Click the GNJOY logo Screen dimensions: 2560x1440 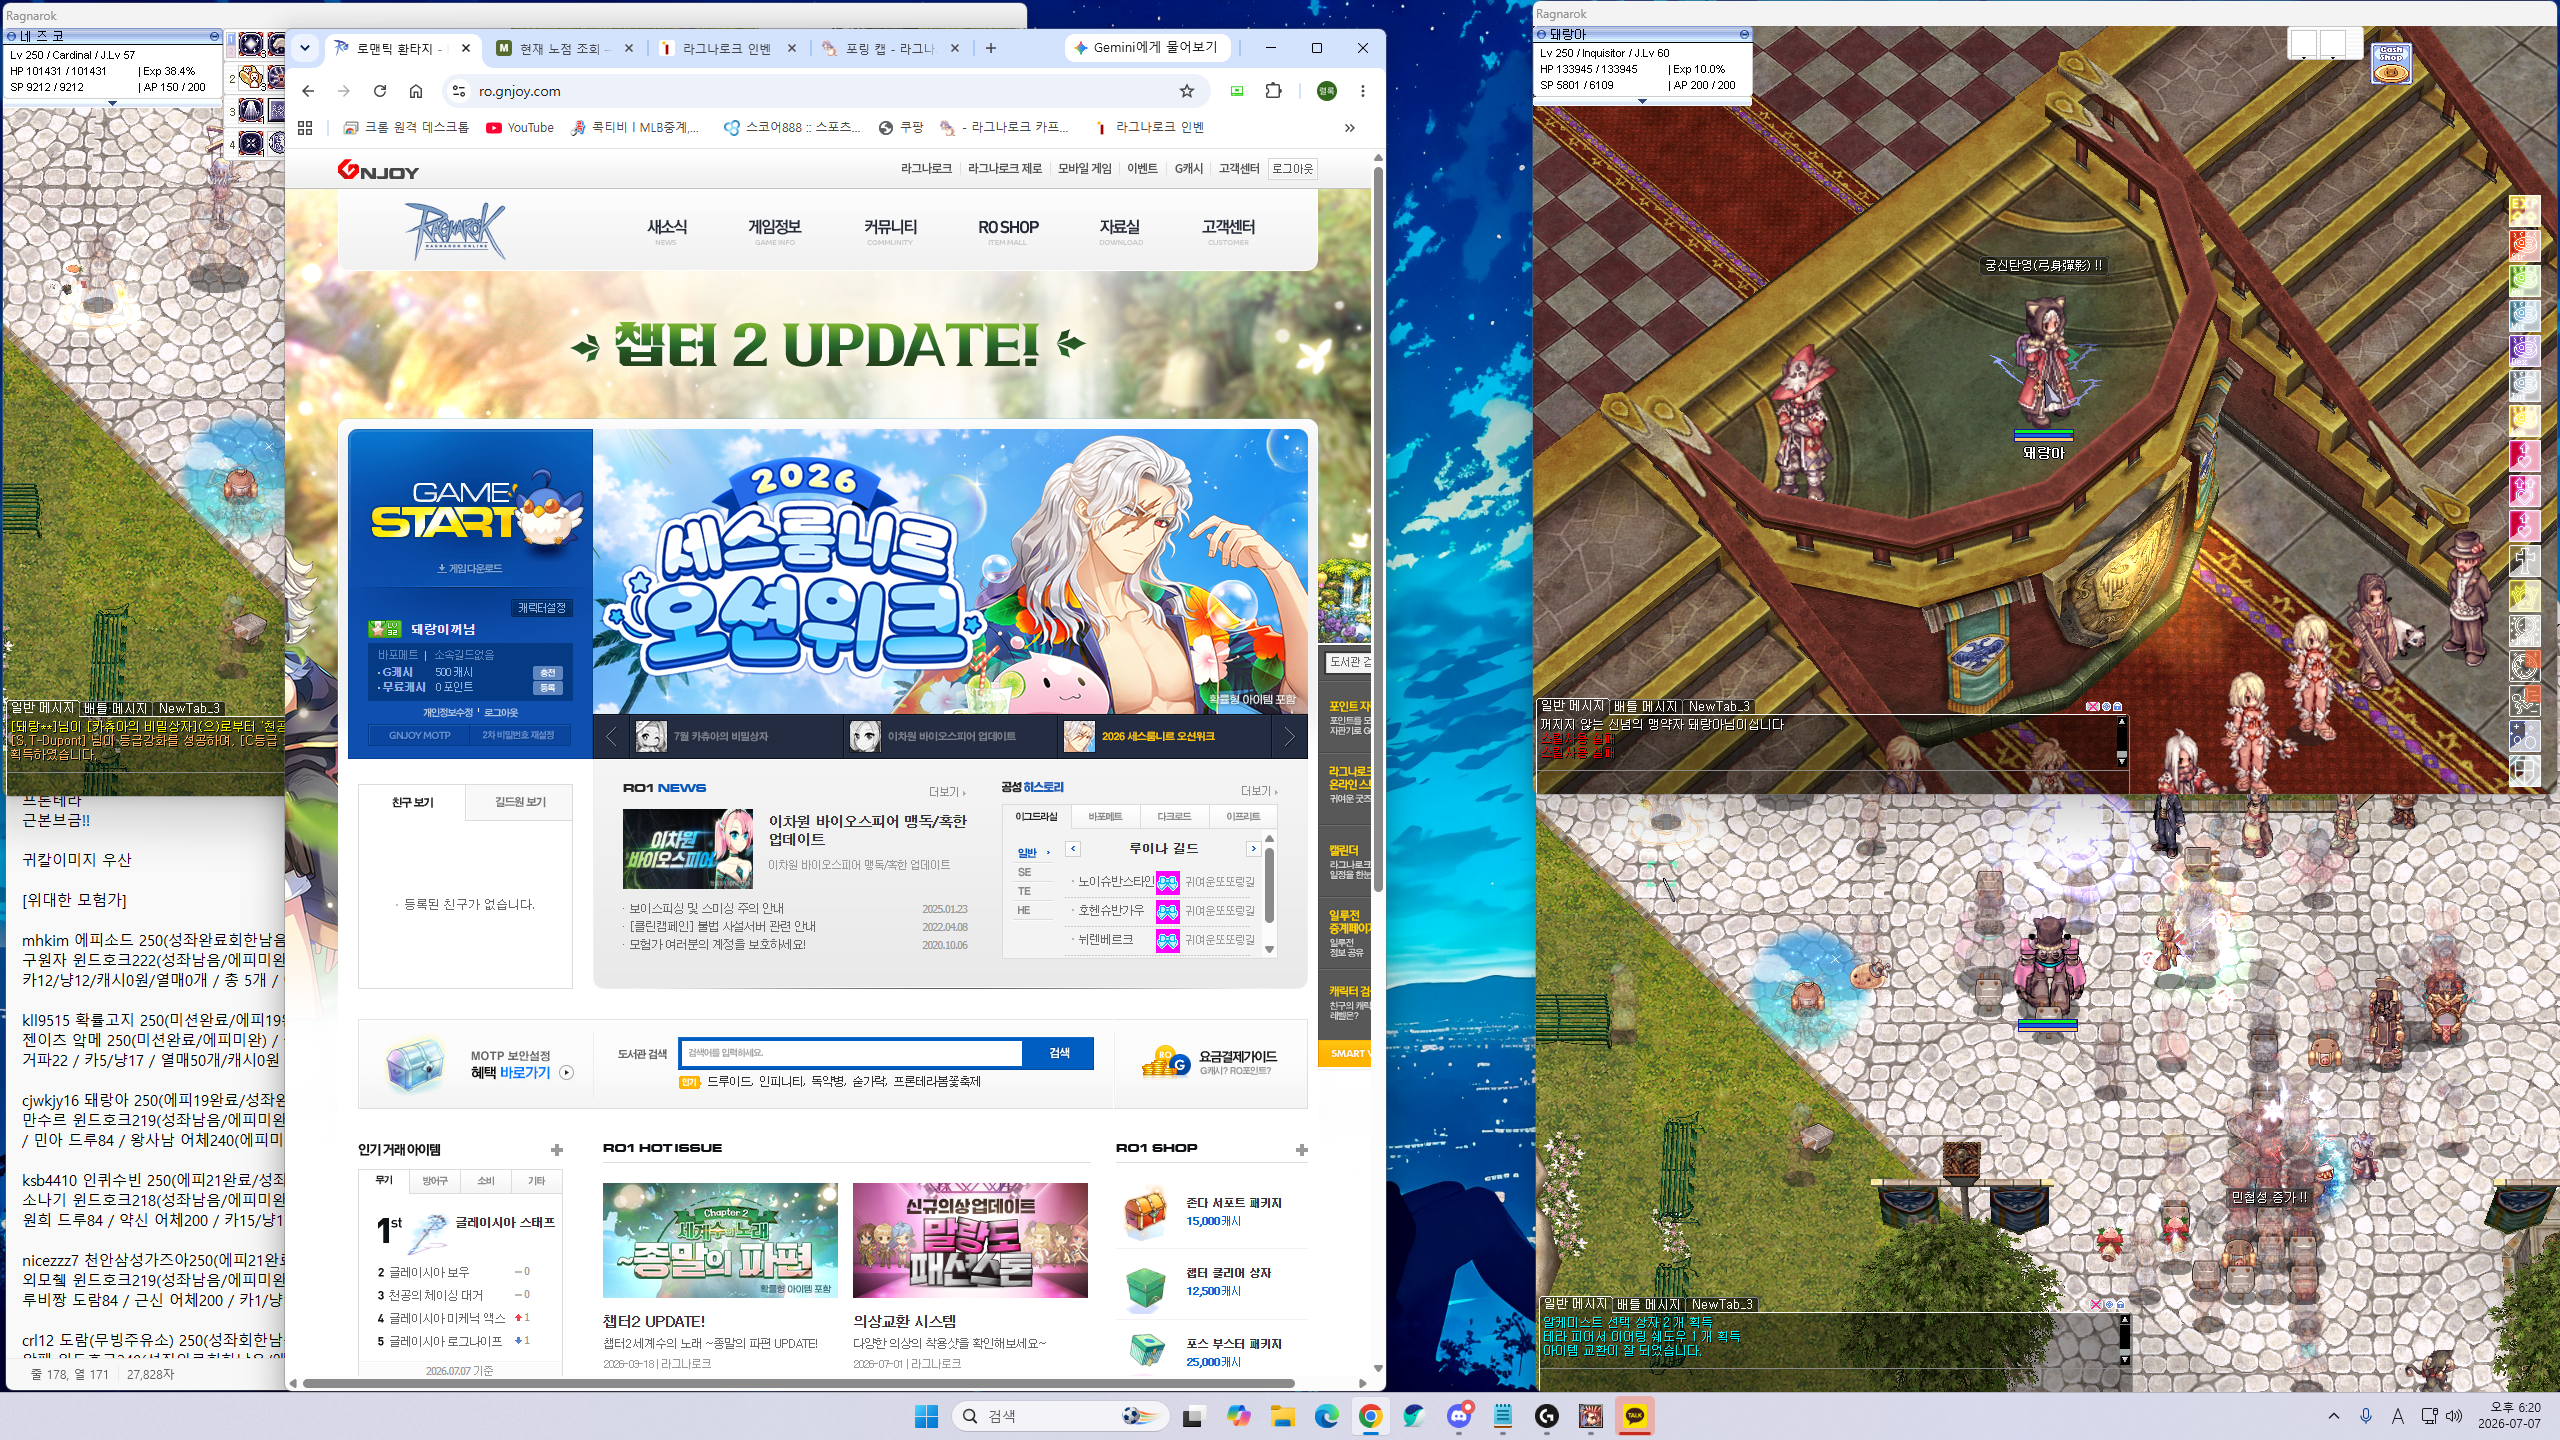(x=378, y=170)
